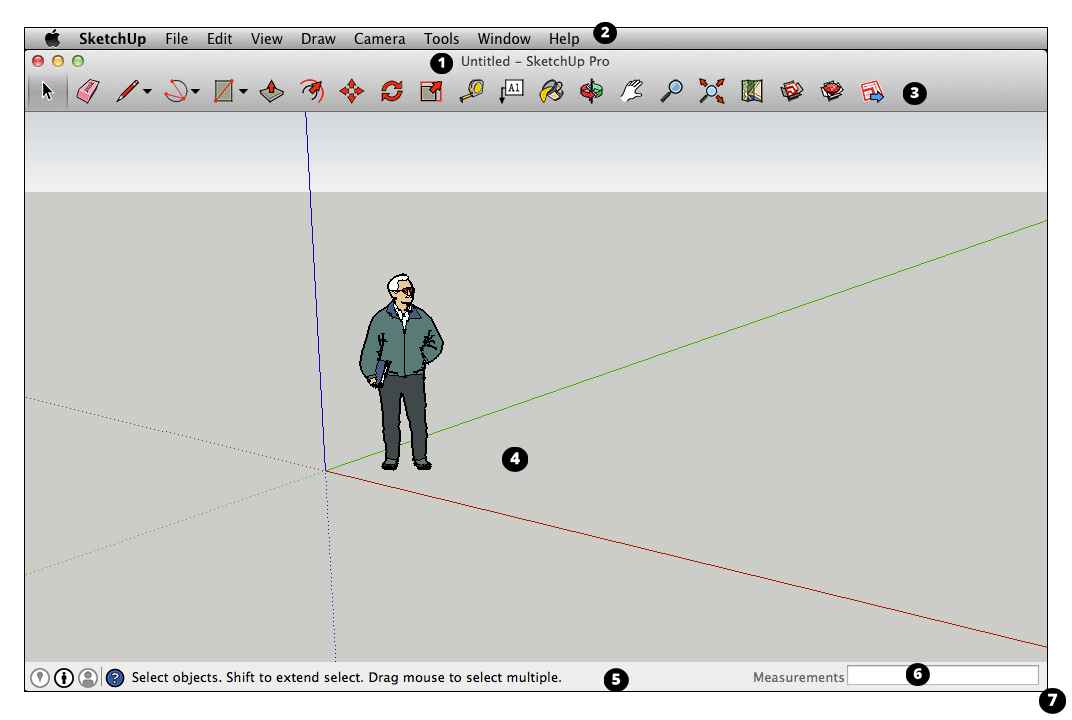Image resolution: width=1072 pixels, height=720 pixels.
Task: Expand the Rectangle shape tool dropdown arrow
Action: tap(243, 92)
